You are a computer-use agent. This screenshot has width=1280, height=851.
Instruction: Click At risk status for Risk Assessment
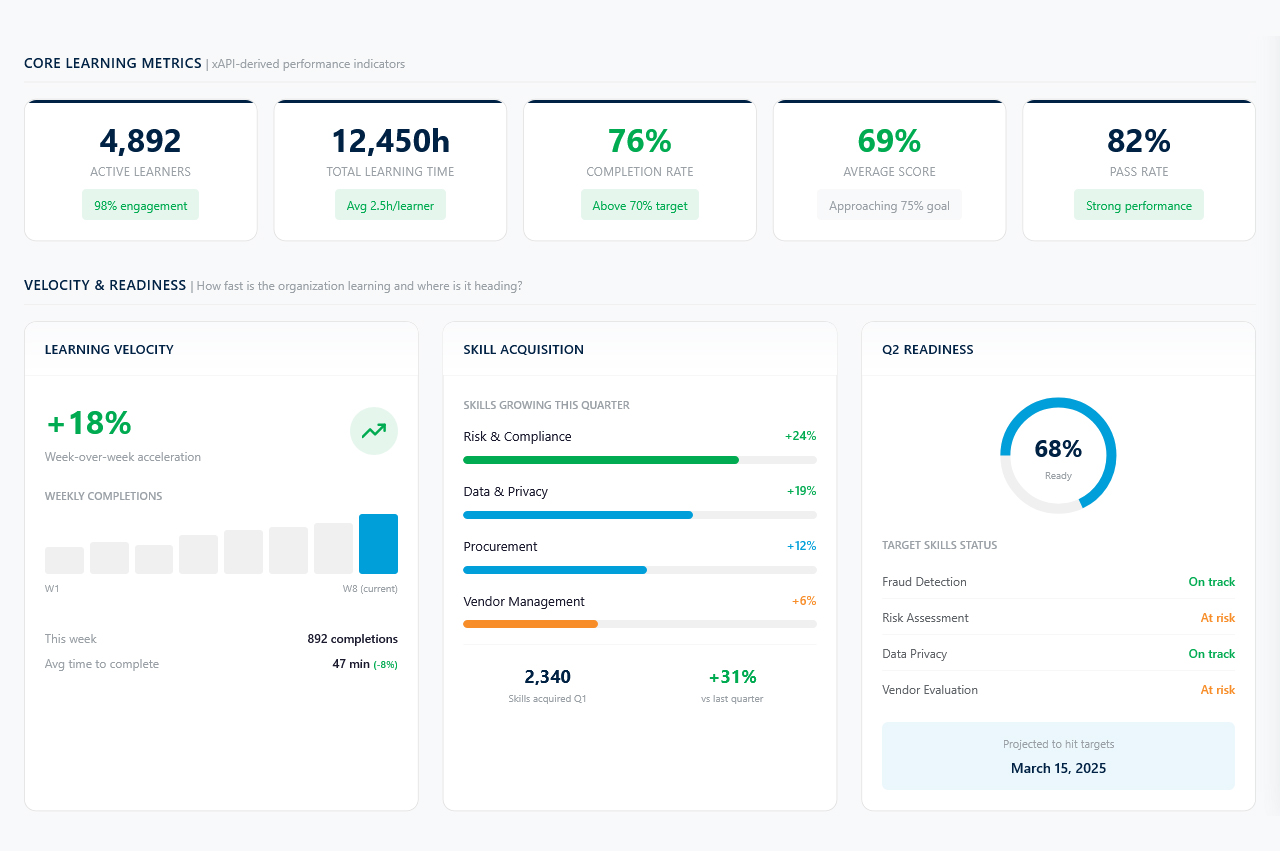coord(1217,618)
